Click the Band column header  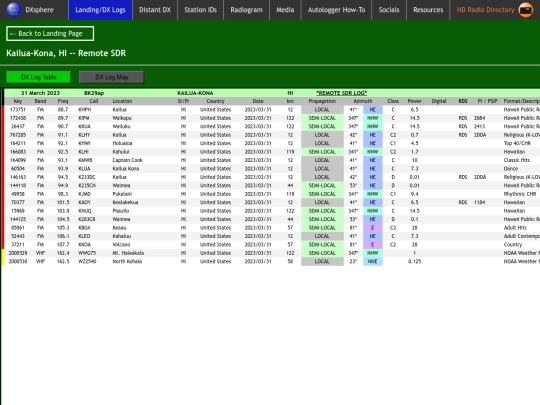click(40, 101)
